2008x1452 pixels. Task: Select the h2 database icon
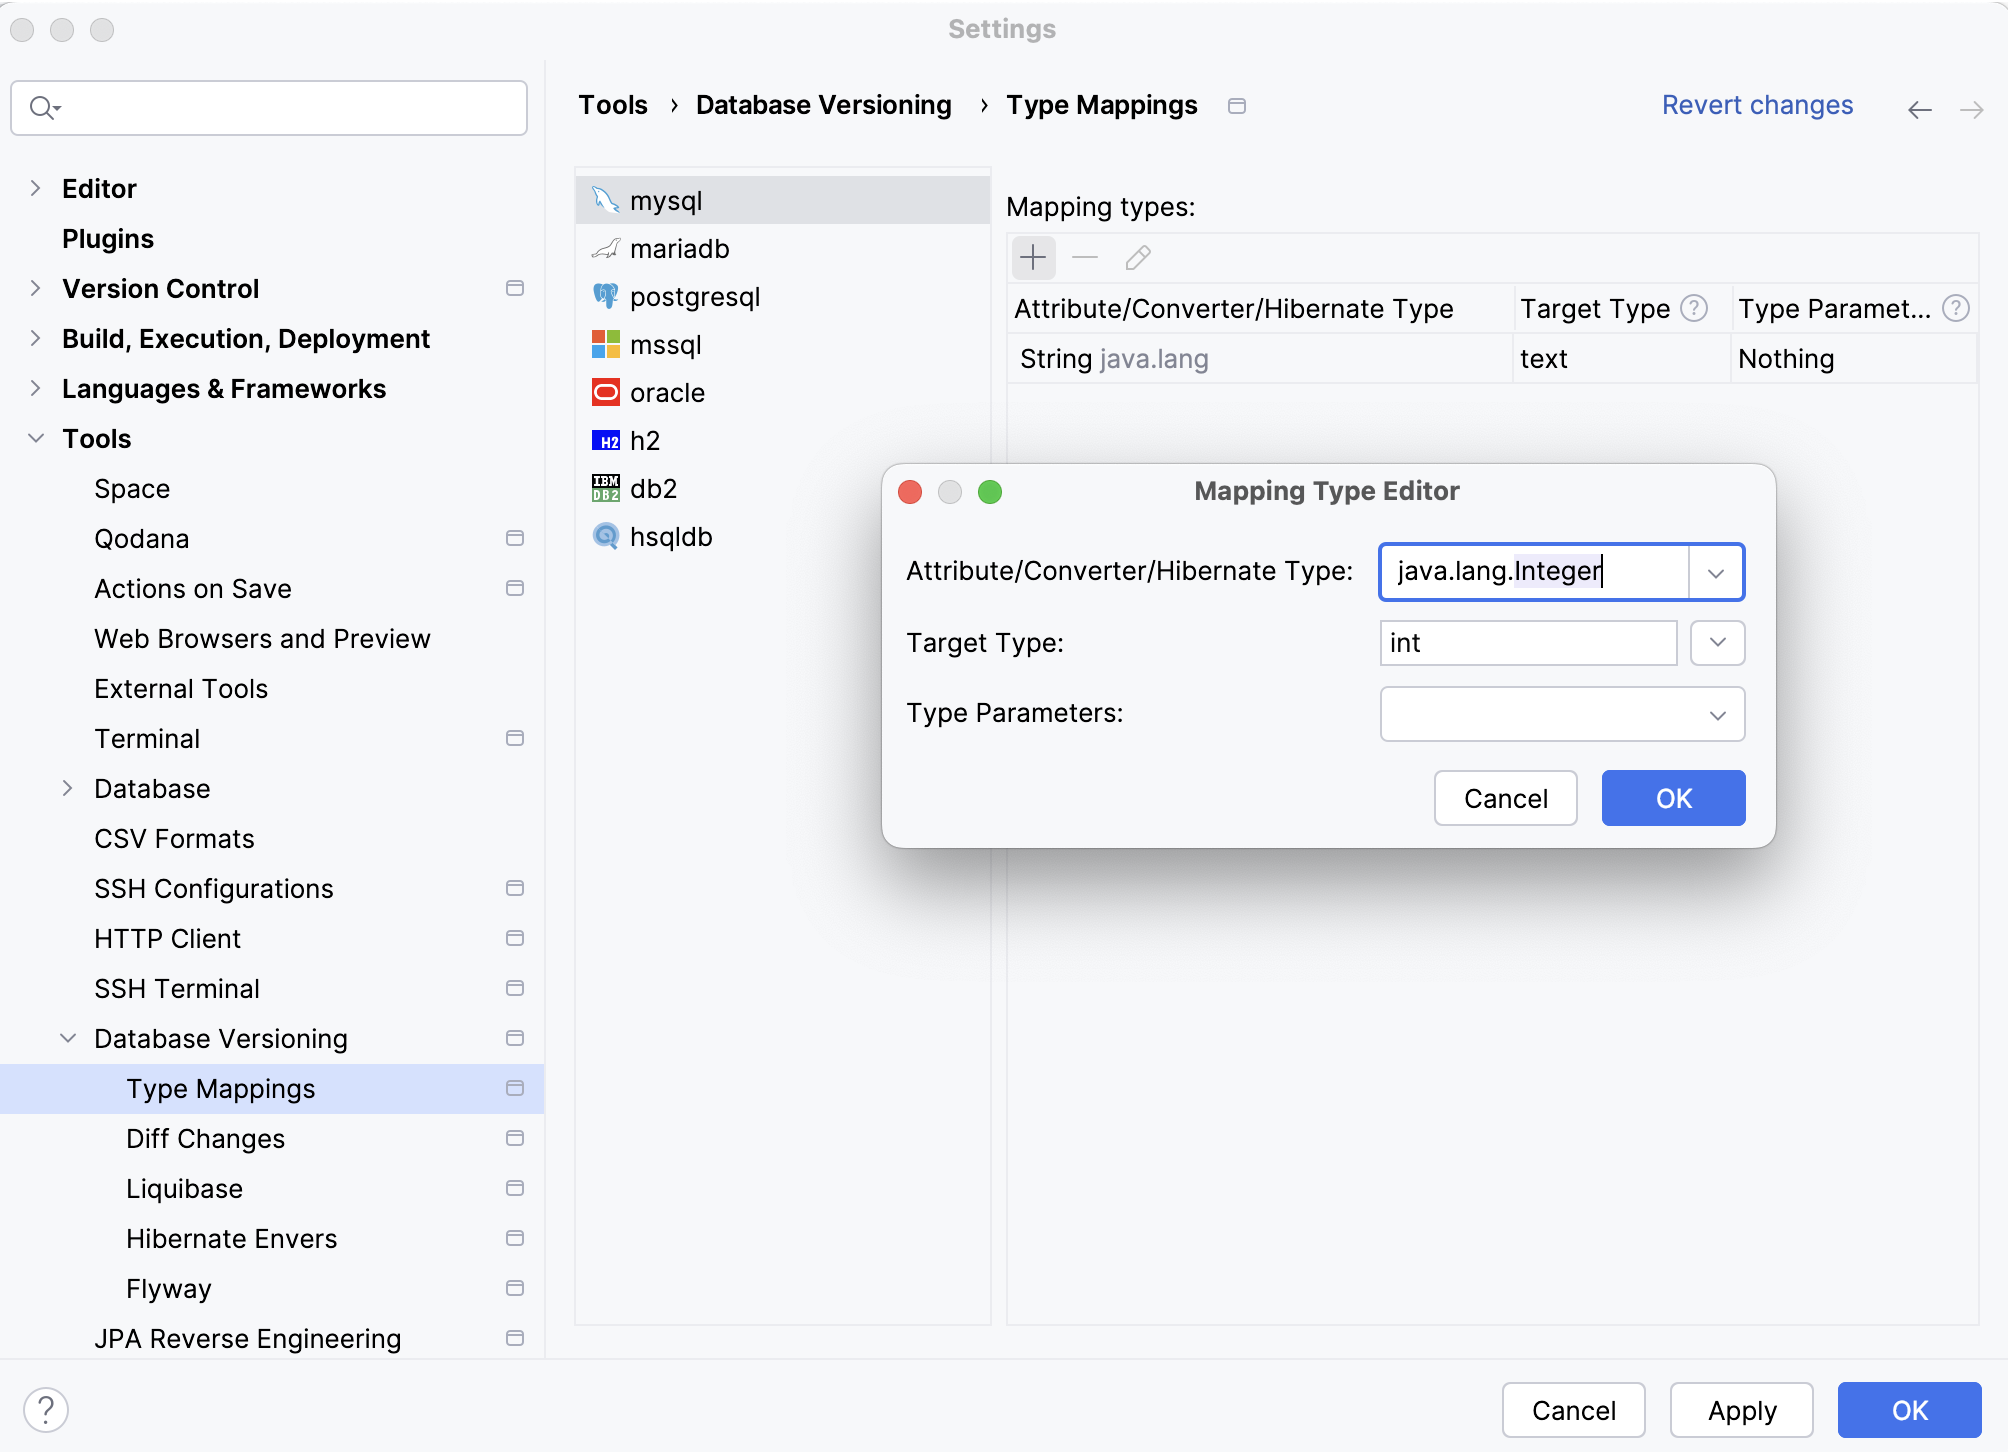pyautogui.click(x=606, y=440)
